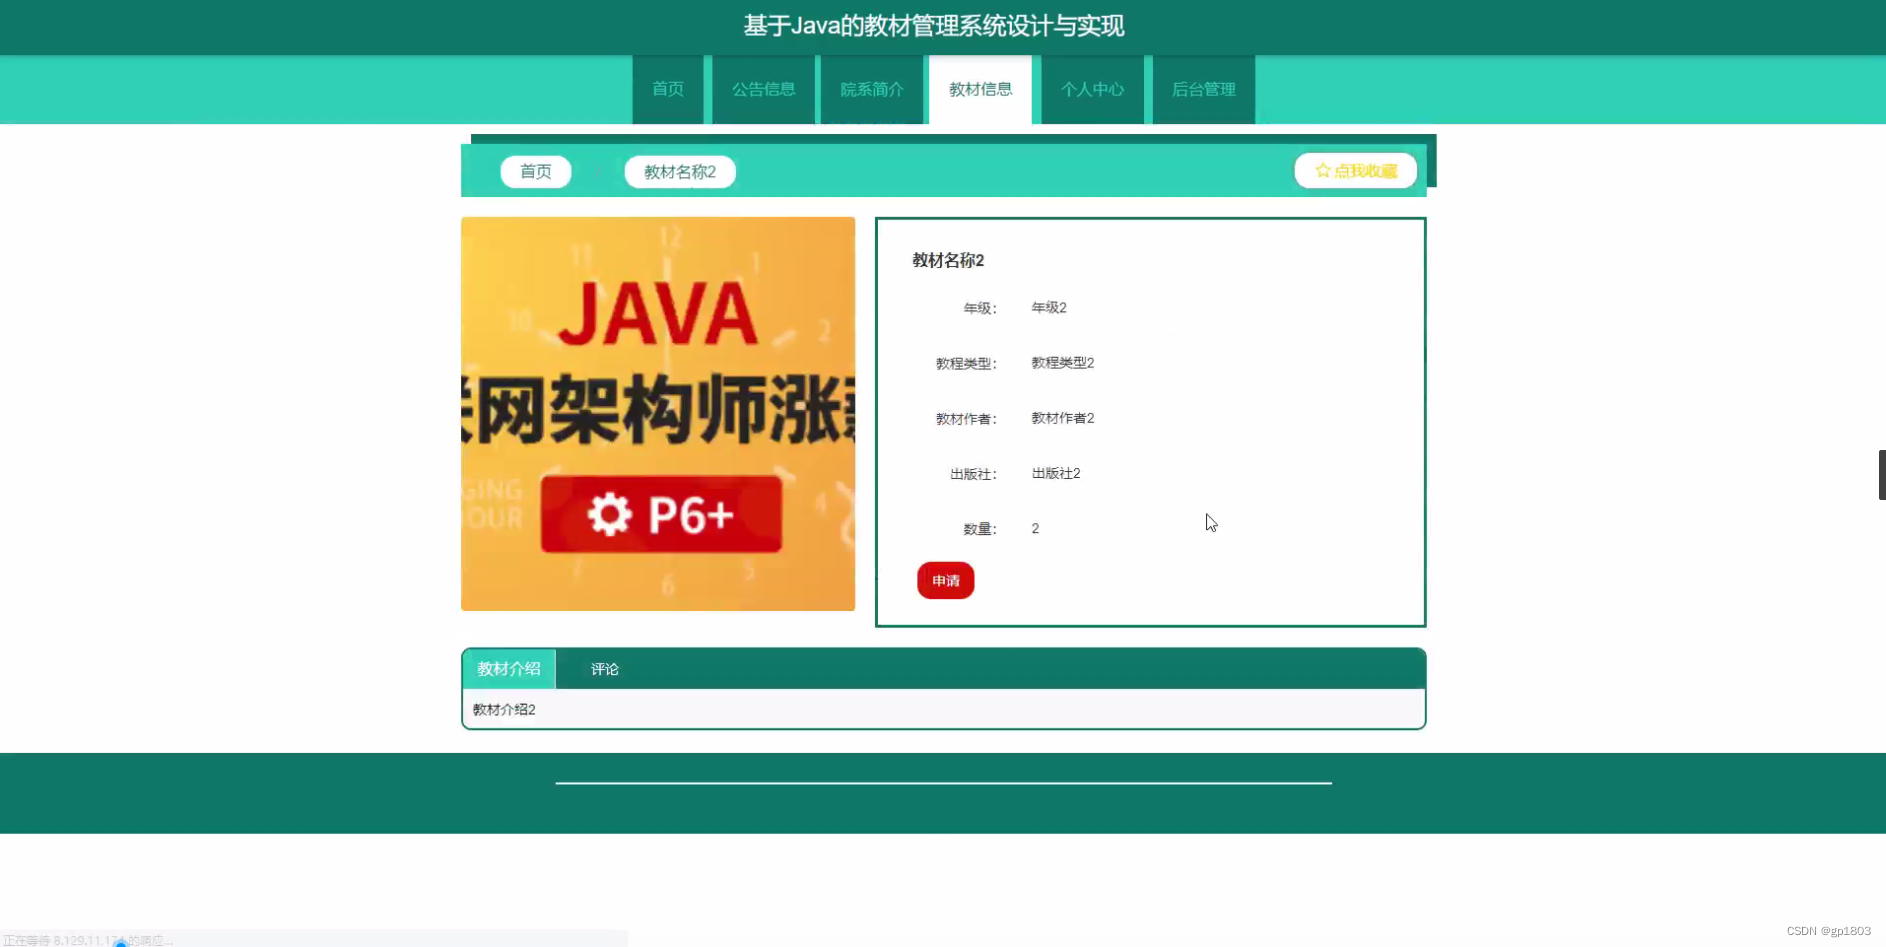Follow the 教材名称2 breadcrumb link
This screenshot has height=947, width=1886.
(679, 171)
